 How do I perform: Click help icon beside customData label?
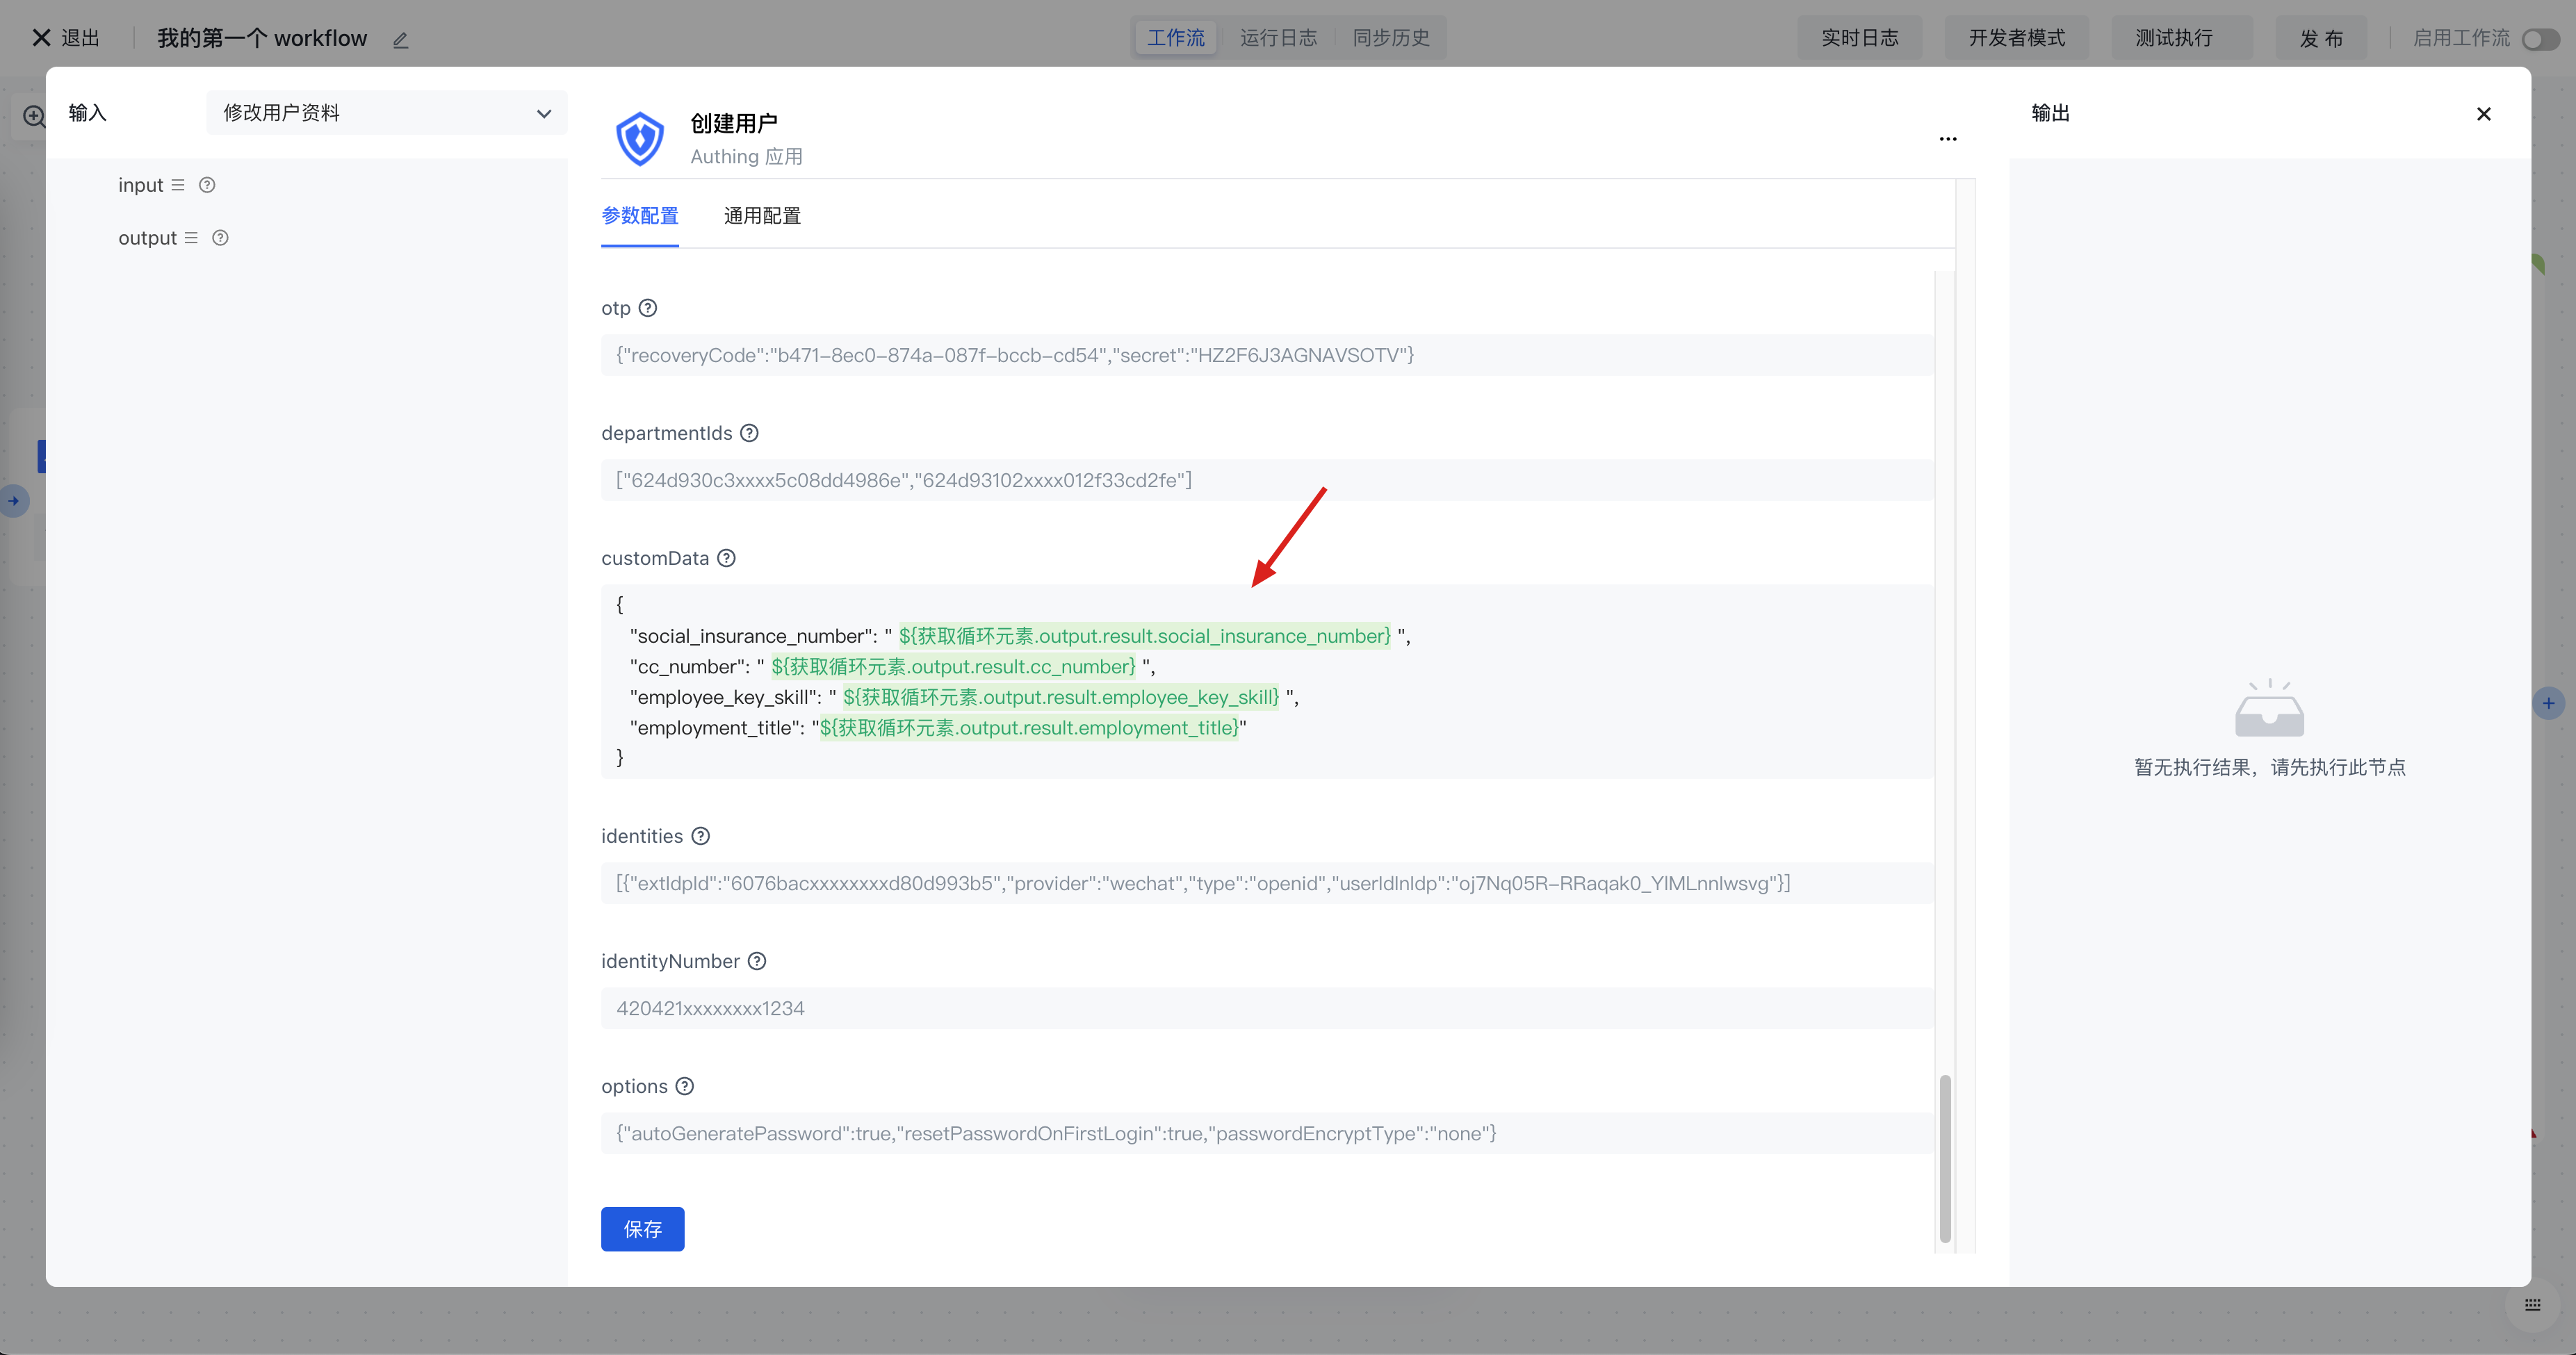click(x=727, y=558)
